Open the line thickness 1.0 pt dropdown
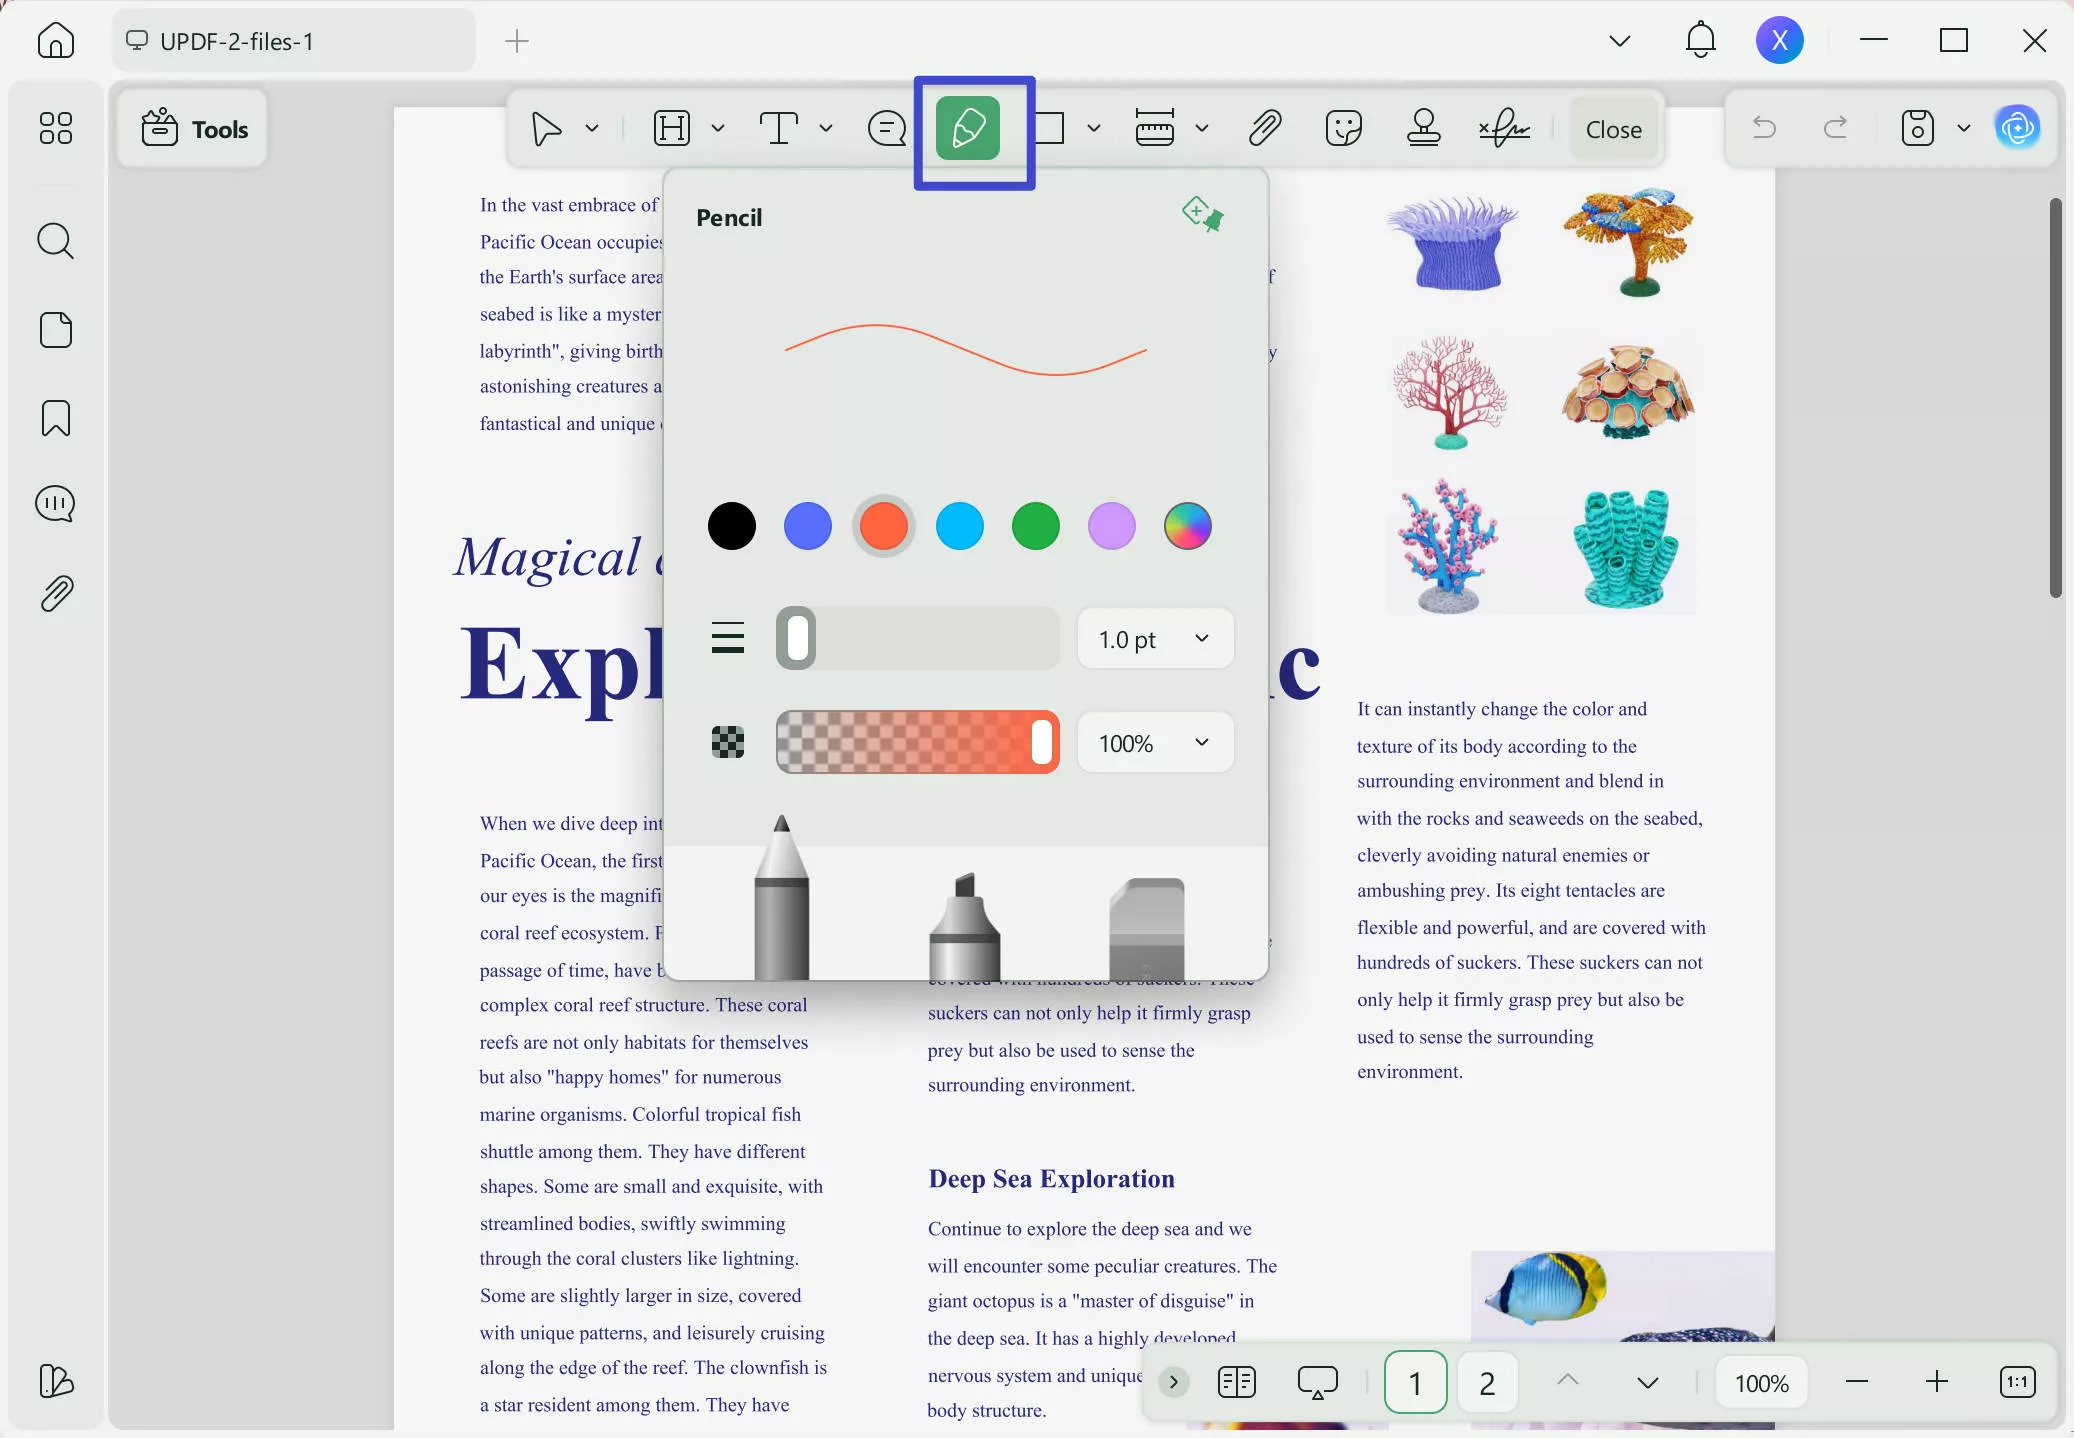Viewport: 2074px width, 1438px height. (x=1155, y=639)
